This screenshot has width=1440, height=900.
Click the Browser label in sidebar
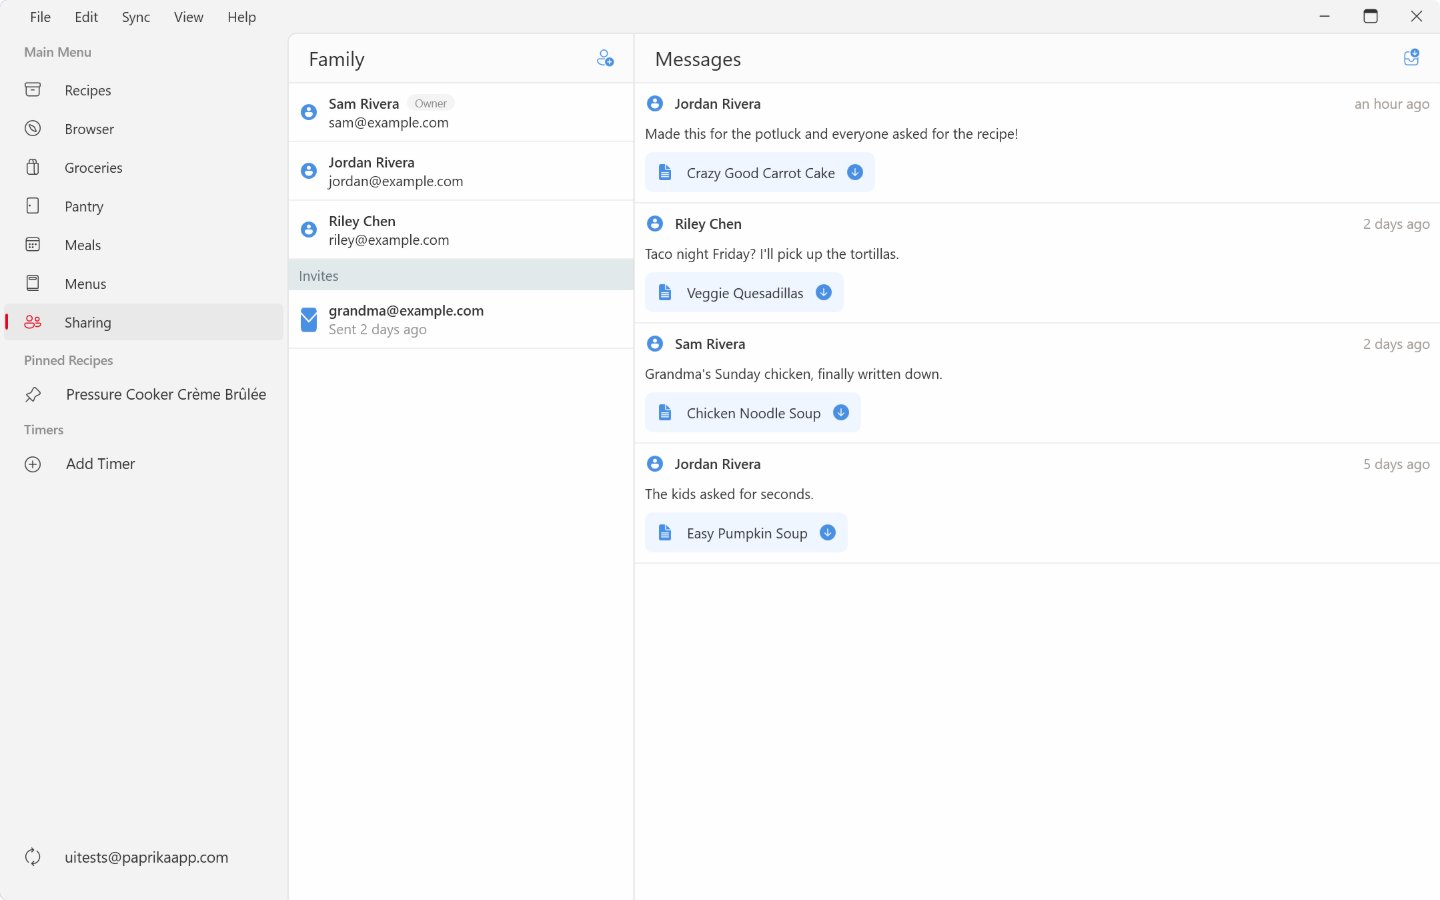(90, 129)
